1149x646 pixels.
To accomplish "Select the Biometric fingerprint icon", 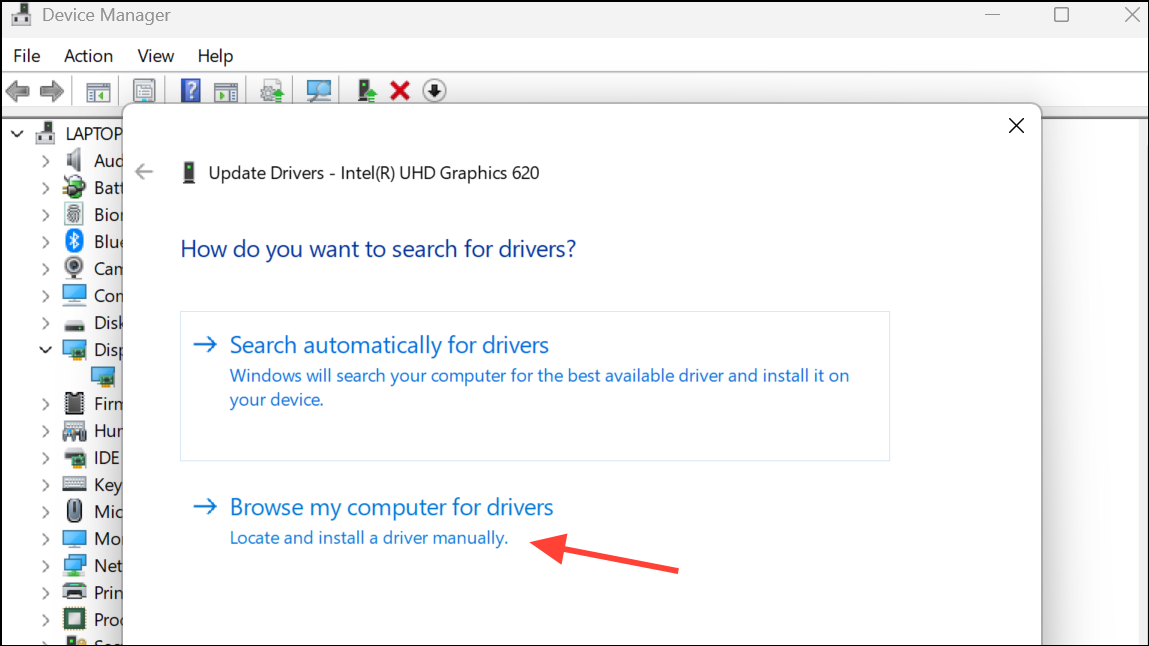I will click(74, 214).
